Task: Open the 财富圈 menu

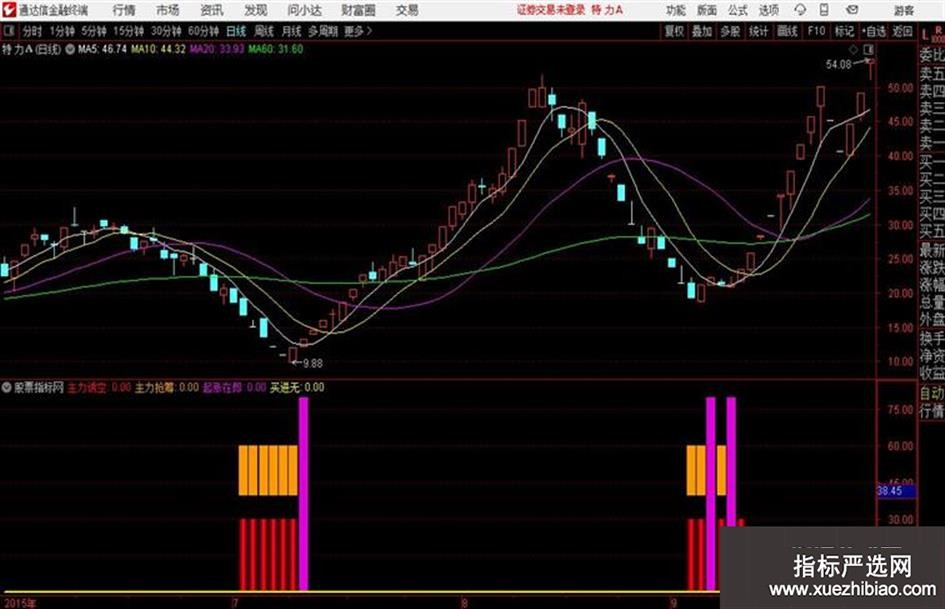Action: pos(358,10)
